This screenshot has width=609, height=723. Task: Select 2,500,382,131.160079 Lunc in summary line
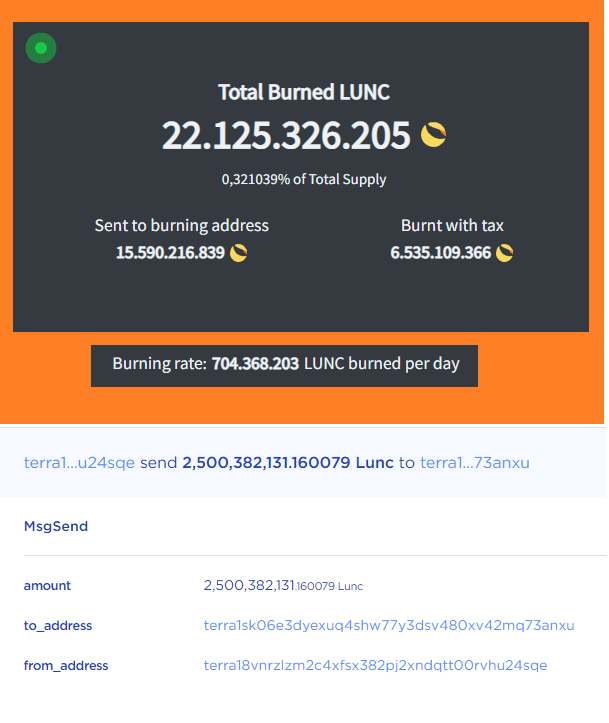click(288, 462)
